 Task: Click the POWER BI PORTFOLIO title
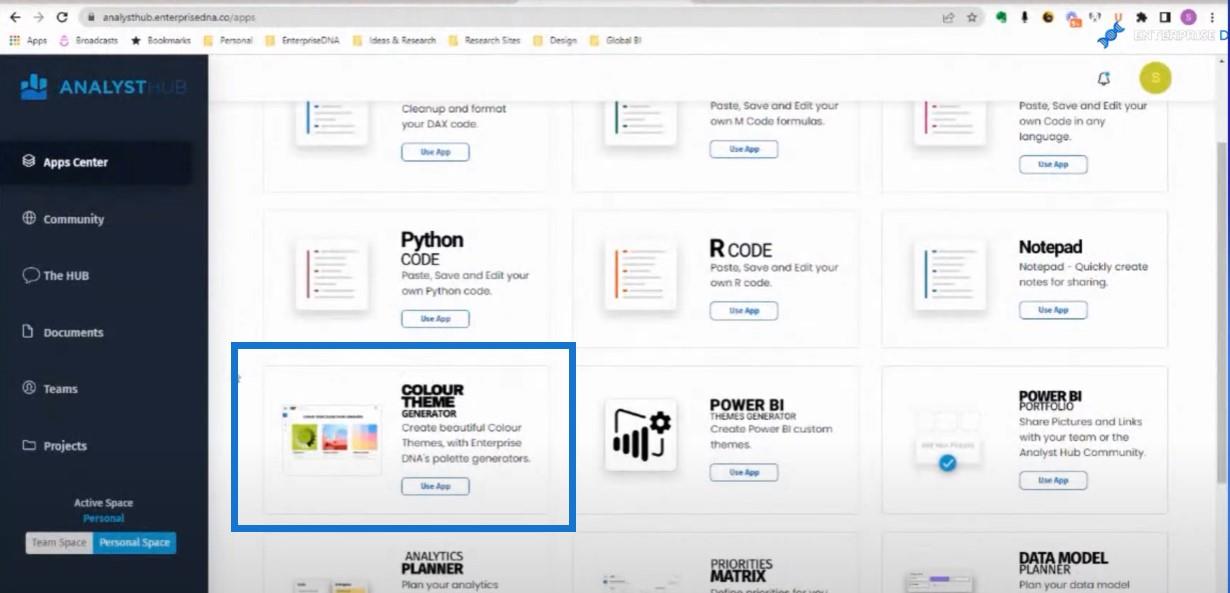point(1050,401)
